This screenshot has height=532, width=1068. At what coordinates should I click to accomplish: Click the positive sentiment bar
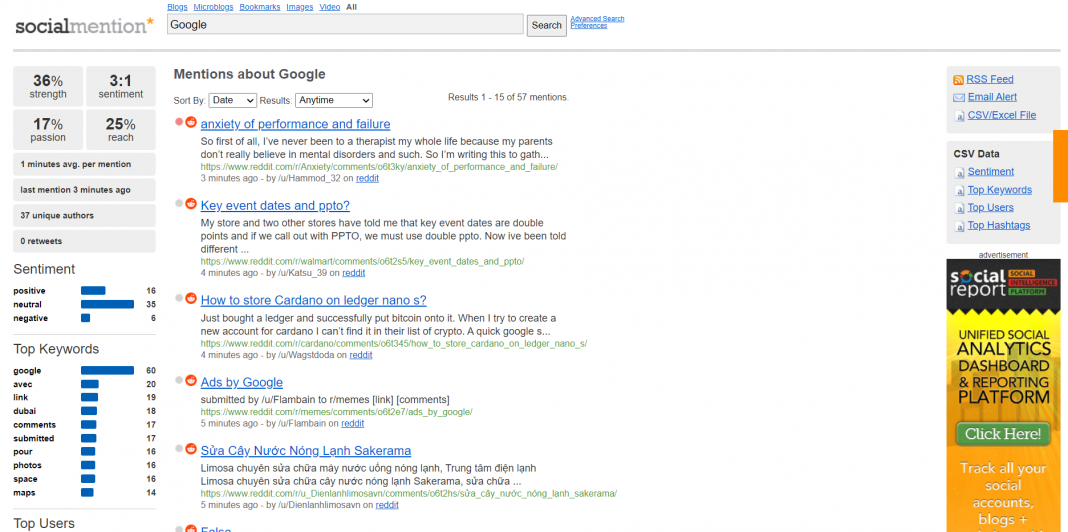pos(93,291)
